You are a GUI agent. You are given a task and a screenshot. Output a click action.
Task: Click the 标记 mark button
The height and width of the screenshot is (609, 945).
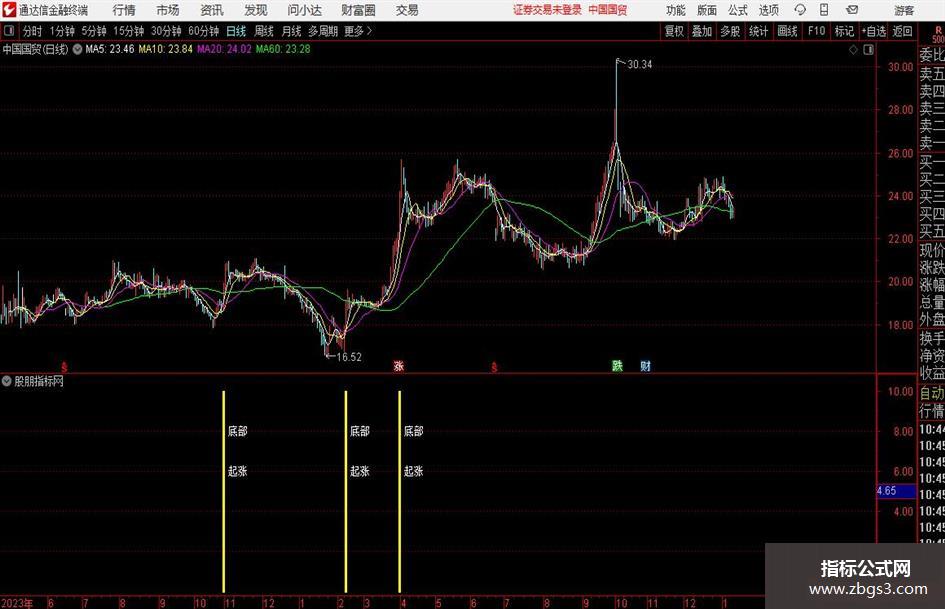click(844, 31)
